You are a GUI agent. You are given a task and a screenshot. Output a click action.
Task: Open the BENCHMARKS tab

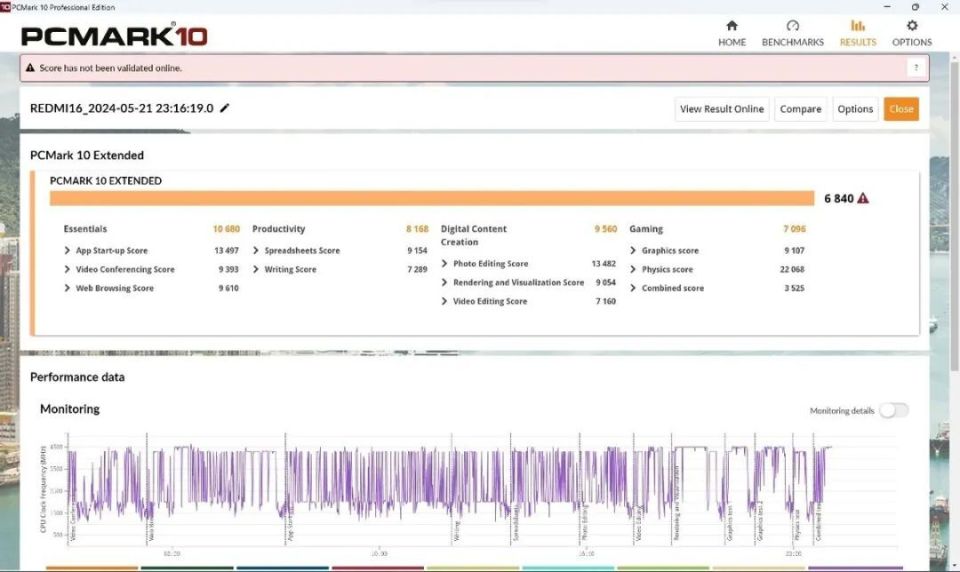pos(792,33)
